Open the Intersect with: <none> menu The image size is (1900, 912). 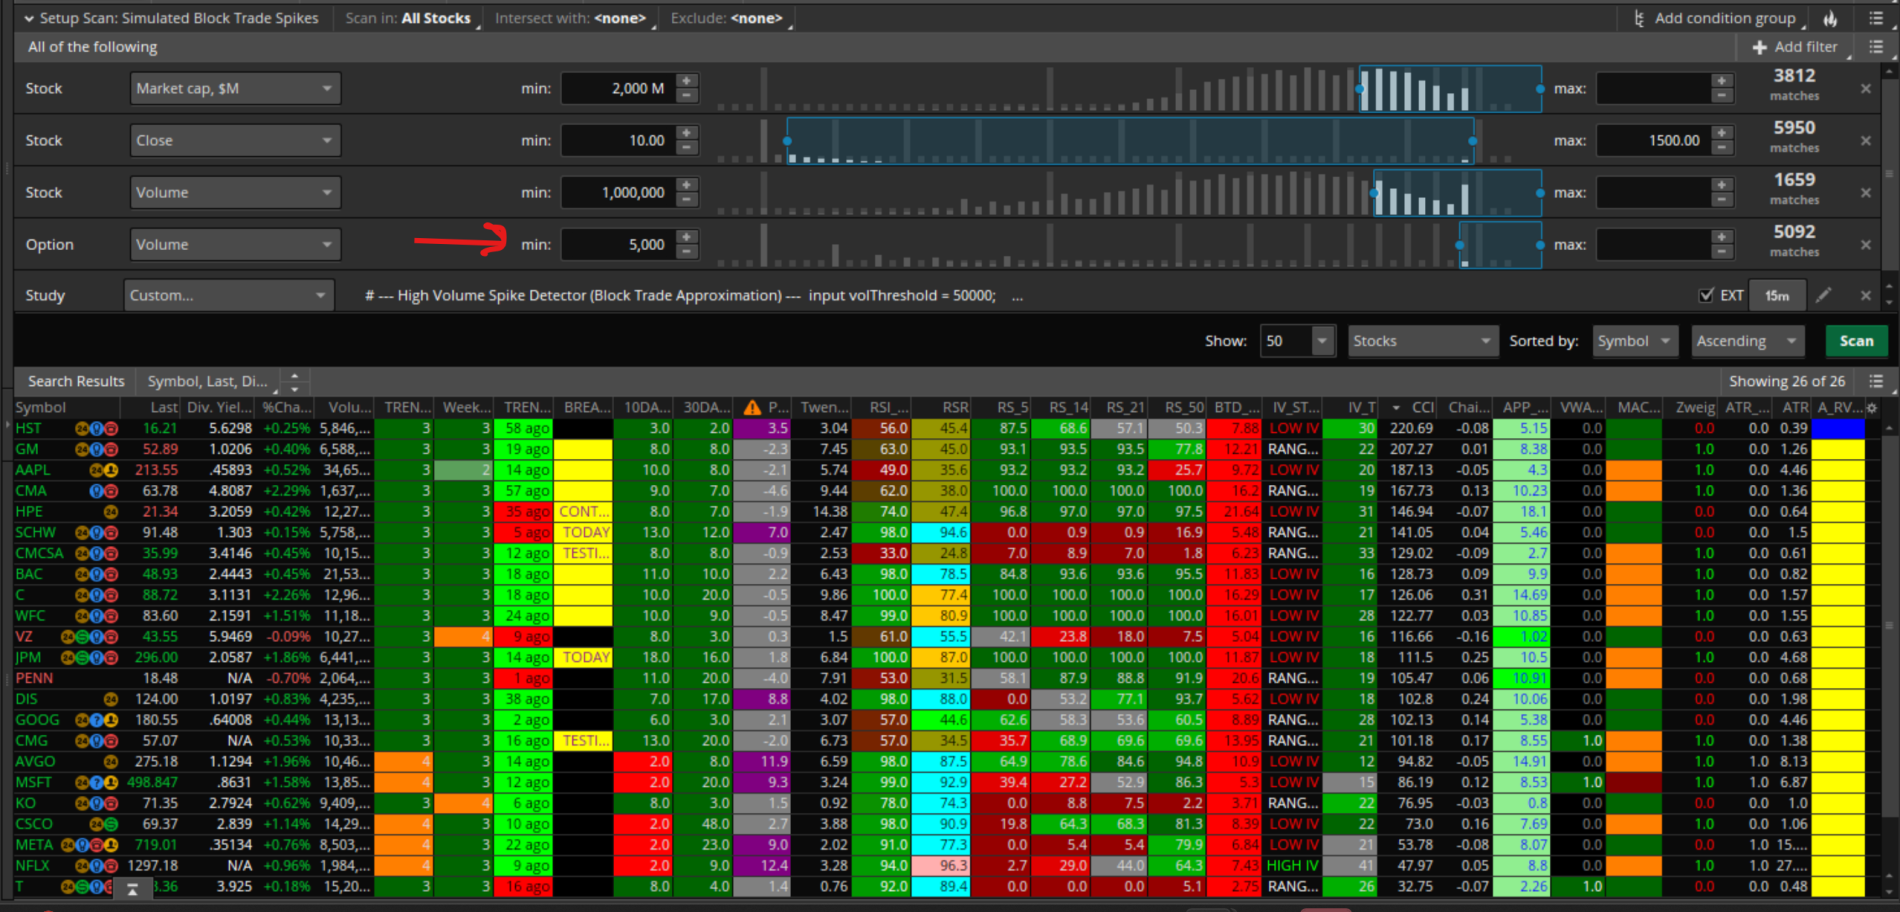point(572,18)
